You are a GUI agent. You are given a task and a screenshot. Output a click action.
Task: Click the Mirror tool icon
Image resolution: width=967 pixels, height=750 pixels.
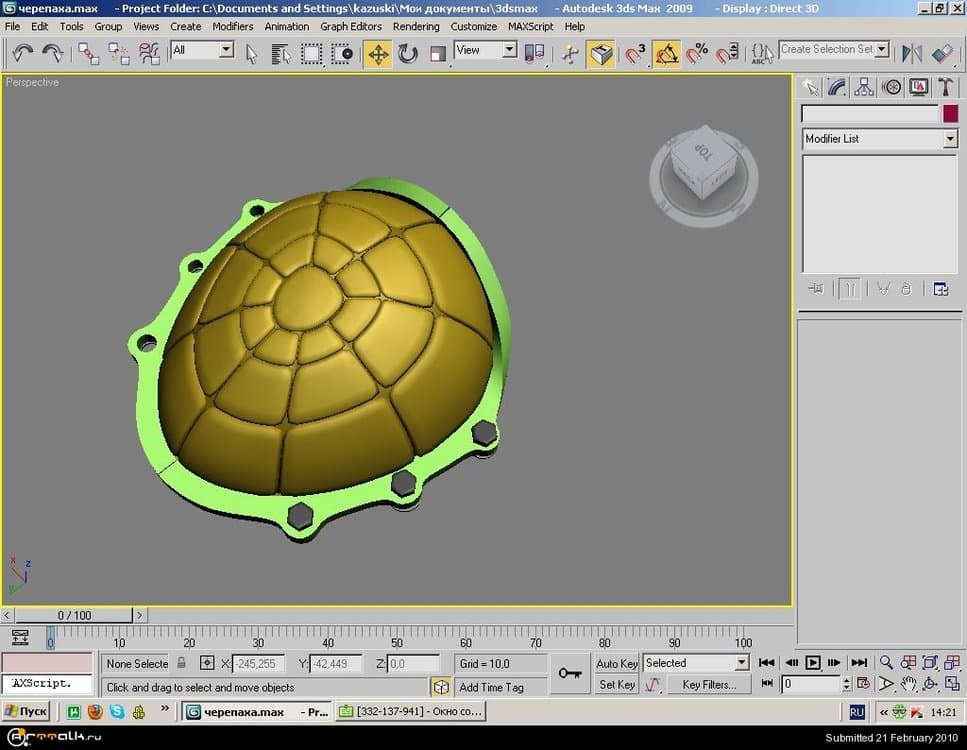tap(912, 54)
